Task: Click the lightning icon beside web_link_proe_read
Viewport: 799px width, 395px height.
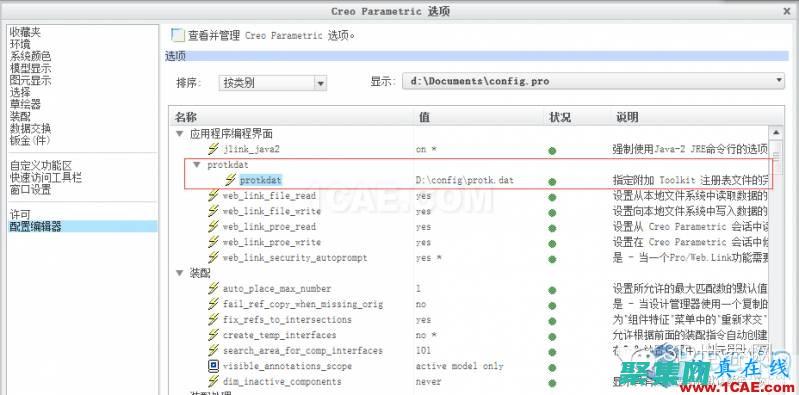Action: click(214, 226)
